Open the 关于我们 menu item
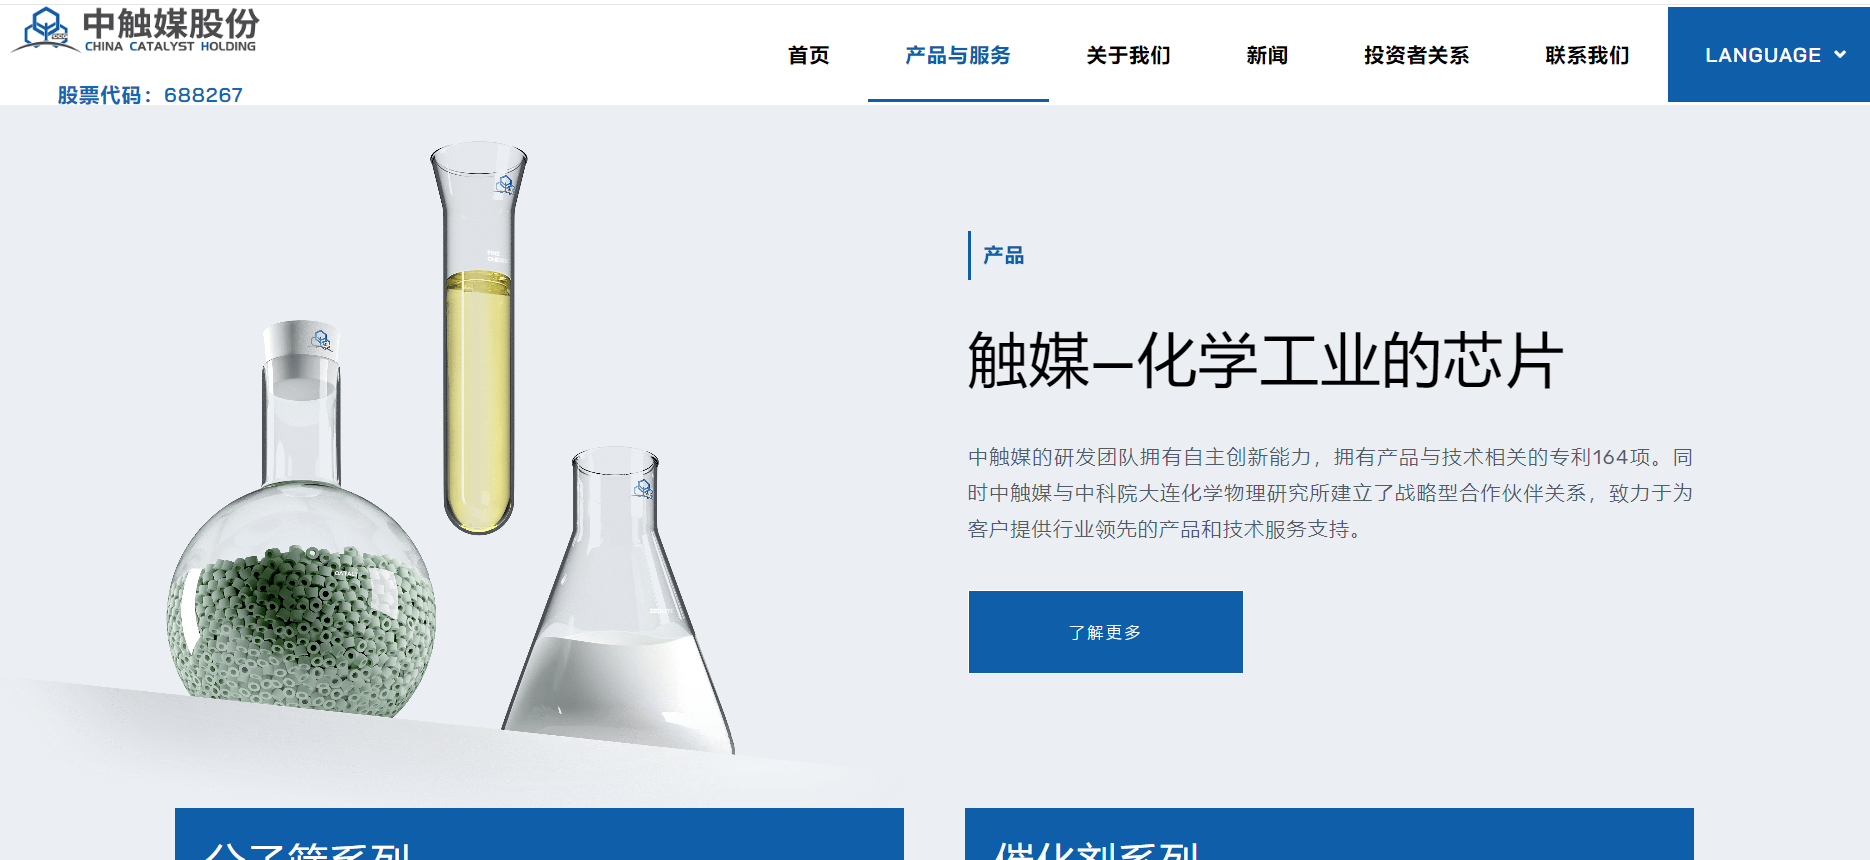This screenshot has width=1870, height=860. [x=1128, y=55]
